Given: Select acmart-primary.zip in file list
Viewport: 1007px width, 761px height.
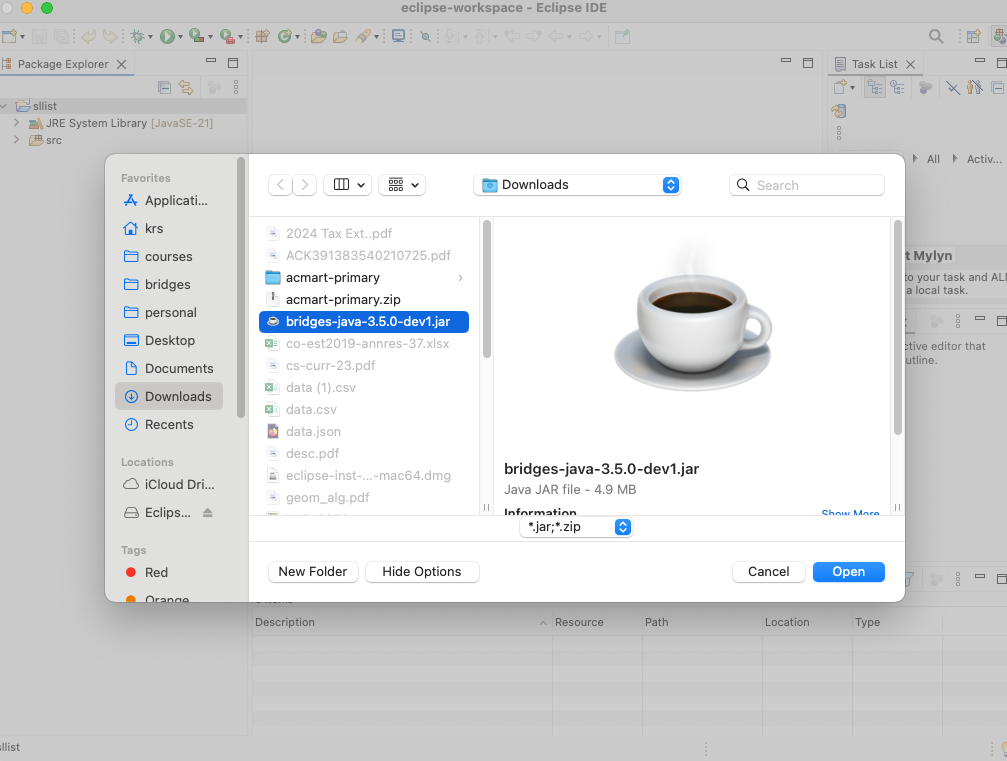Looking at the screenshot, I should coord(363,299).
